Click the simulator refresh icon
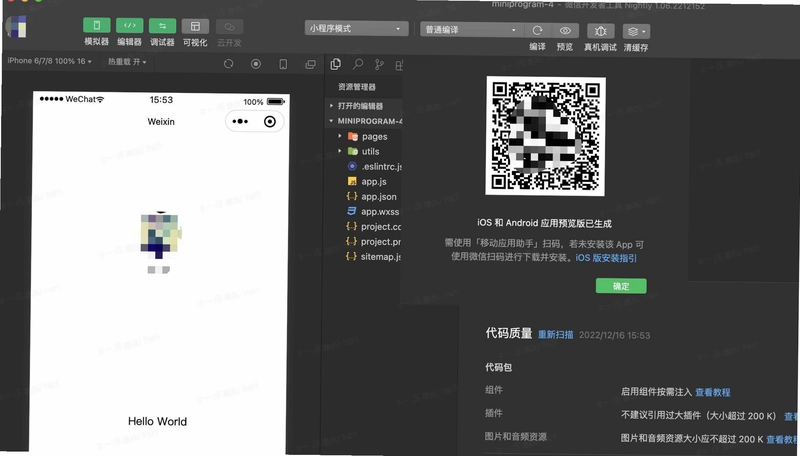 229,64
